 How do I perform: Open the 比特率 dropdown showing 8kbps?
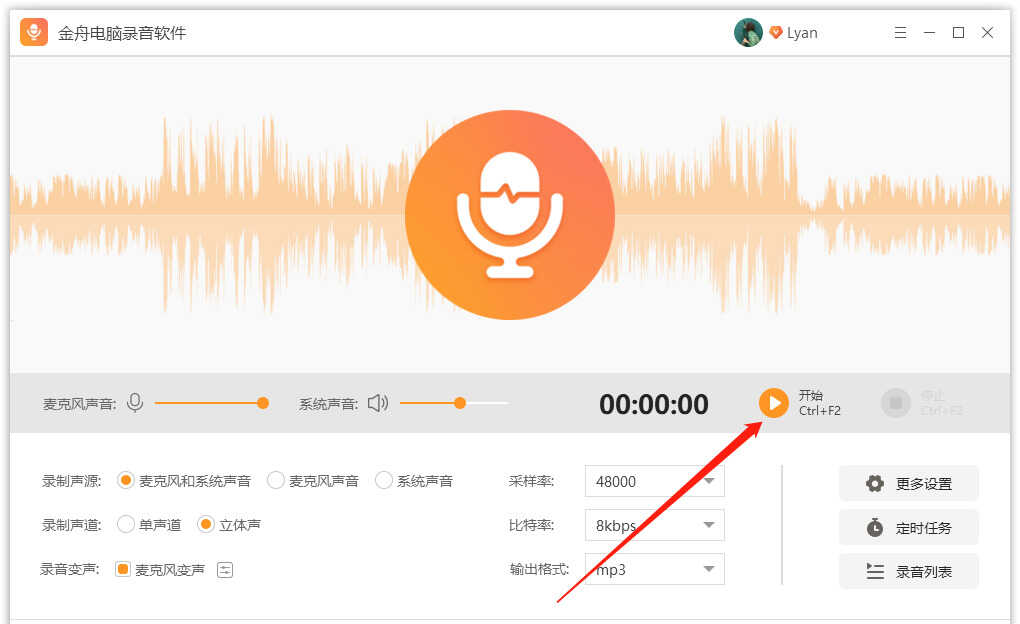click(654, 525)
